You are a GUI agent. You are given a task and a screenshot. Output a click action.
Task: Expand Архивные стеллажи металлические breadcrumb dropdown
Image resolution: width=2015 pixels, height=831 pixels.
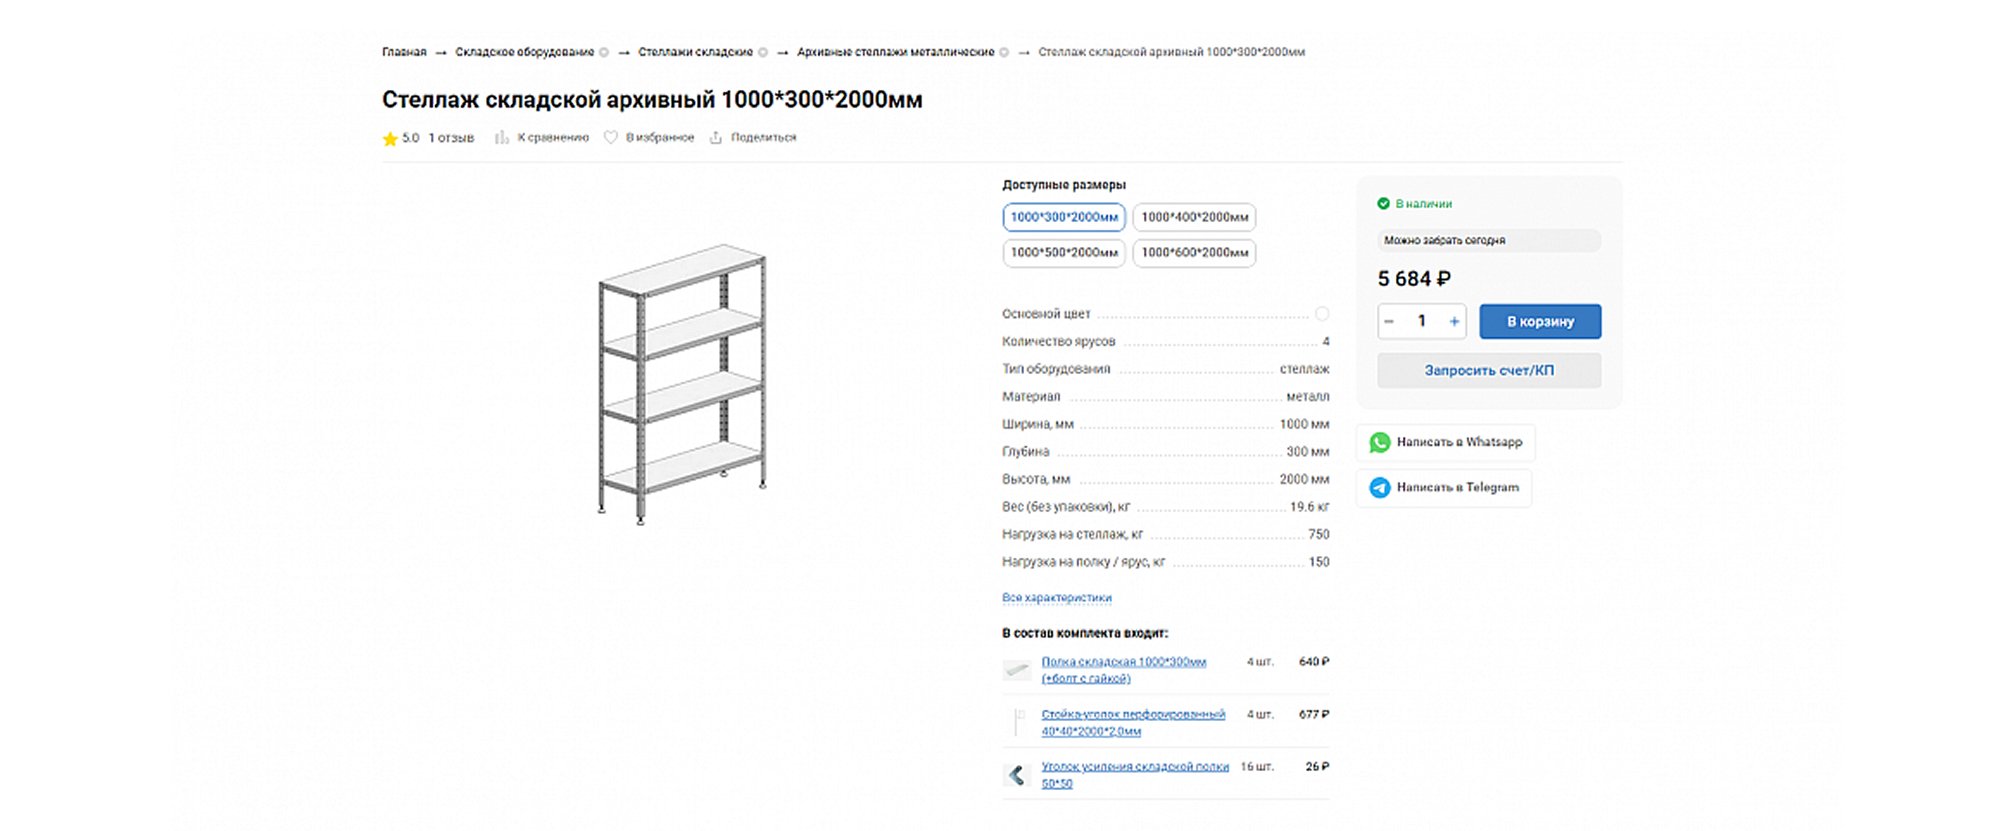[1004, 52]
